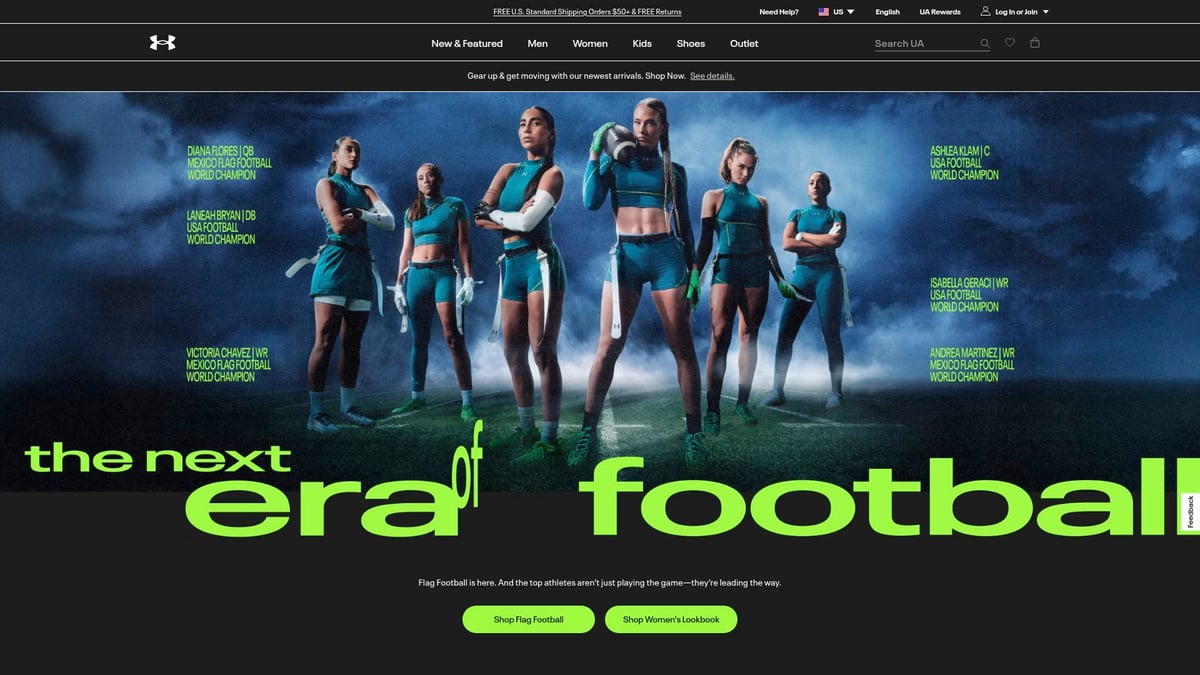Open the shopping bag icon
Screen dimensions: 1200x675
(x=1035, y=43)
